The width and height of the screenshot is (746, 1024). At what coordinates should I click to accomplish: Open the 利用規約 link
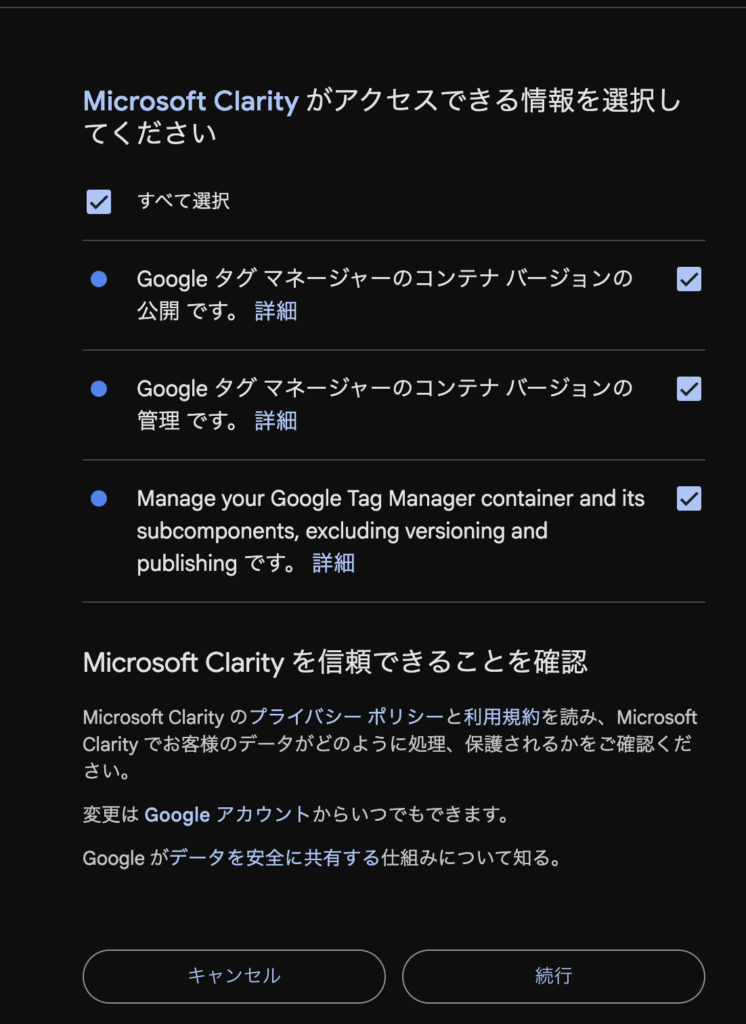[501, 717]
